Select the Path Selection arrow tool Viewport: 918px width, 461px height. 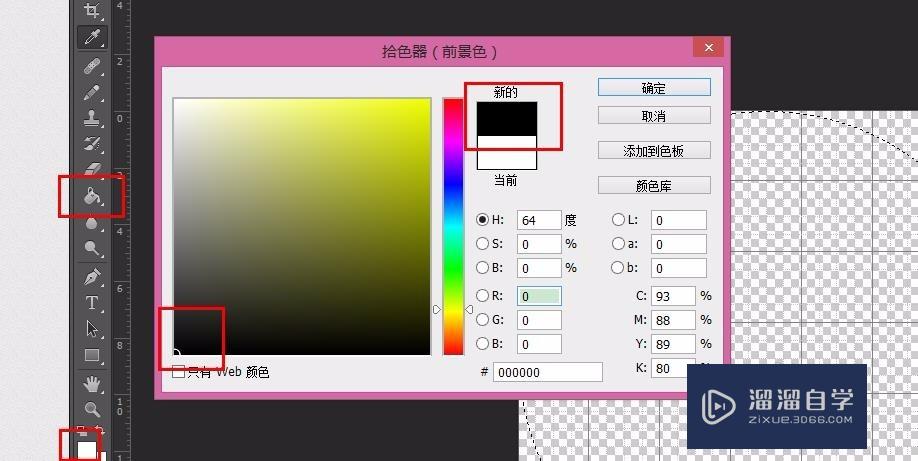click(92, 329)
